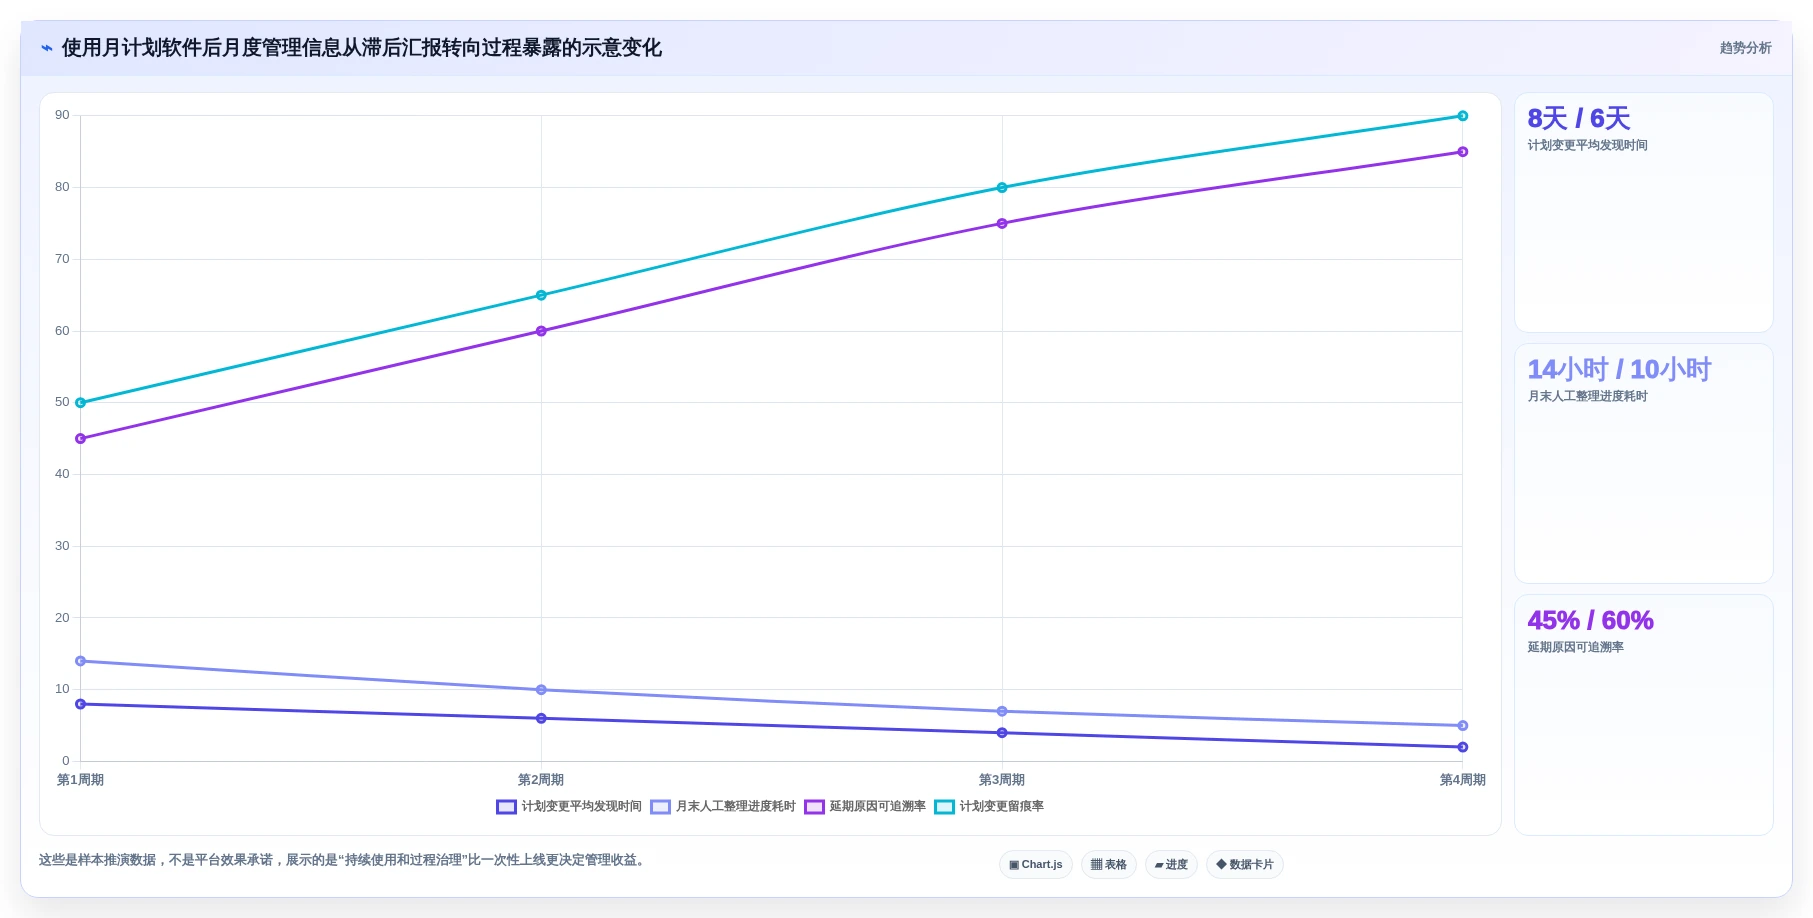
Task: Click cyan data point at 第1周期 (50)
Action: tap(81, 403)
